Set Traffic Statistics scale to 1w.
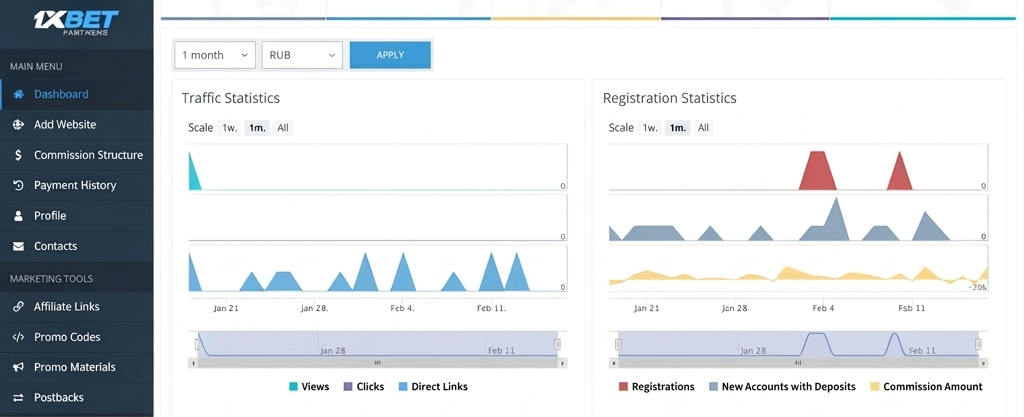 (x=229, y=128)
